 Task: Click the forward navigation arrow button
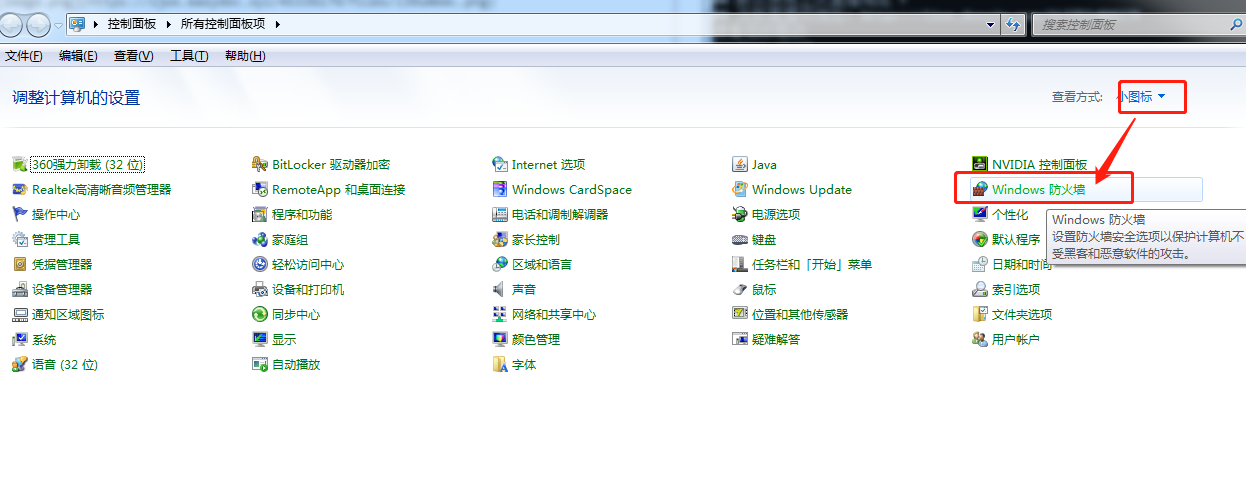[x=38, y=24]
